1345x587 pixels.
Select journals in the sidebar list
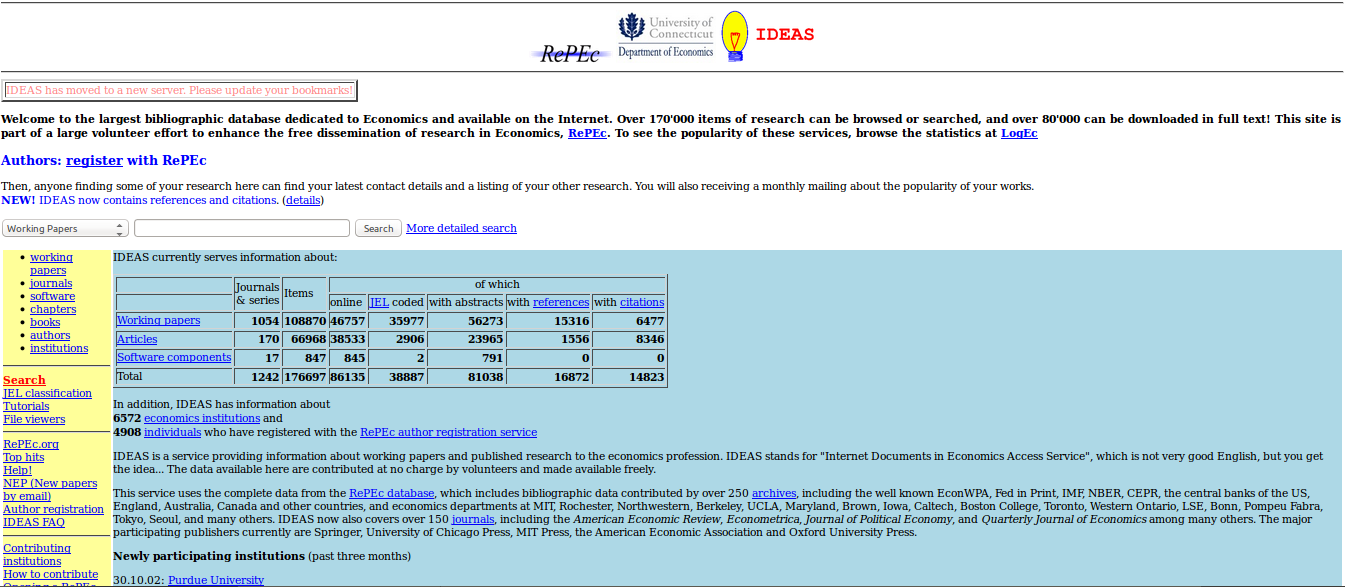(51, 283)
